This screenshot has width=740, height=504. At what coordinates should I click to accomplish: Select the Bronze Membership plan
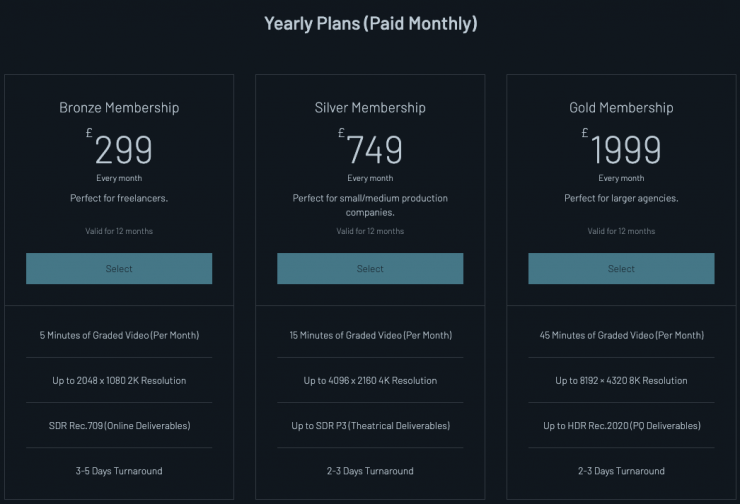click(119, 268)
